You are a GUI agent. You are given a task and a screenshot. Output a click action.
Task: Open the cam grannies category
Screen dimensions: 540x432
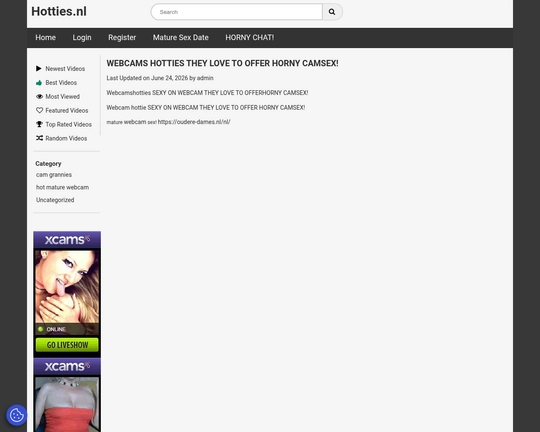54,175
